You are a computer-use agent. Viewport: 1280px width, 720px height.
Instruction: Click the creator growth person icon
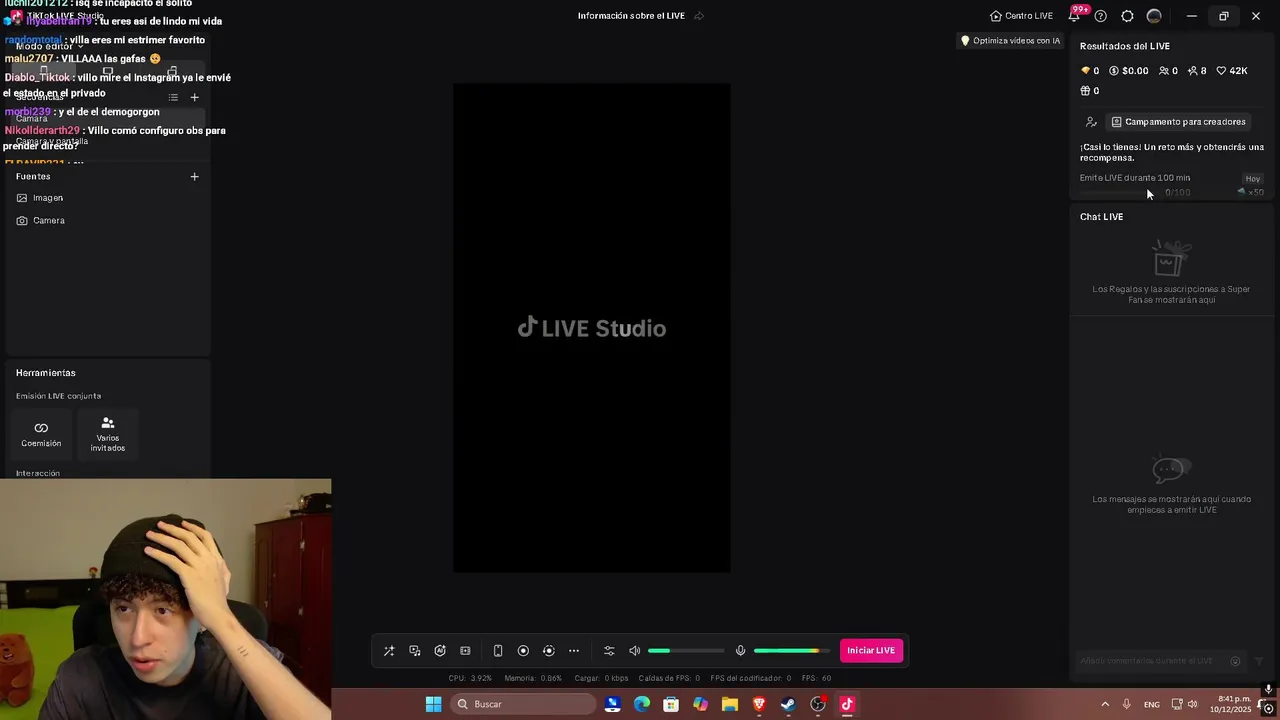click(x=1091, y=122)
